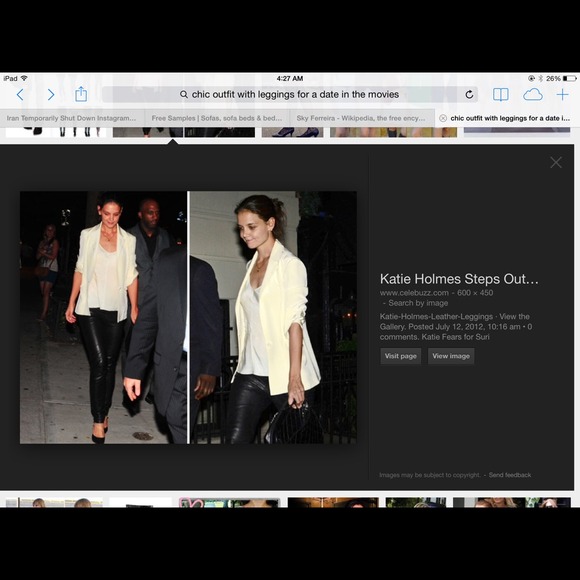The height and width of the screenshot is (580, 580).
Task: Close the current tab with its X icon
Action: point(443,118)
